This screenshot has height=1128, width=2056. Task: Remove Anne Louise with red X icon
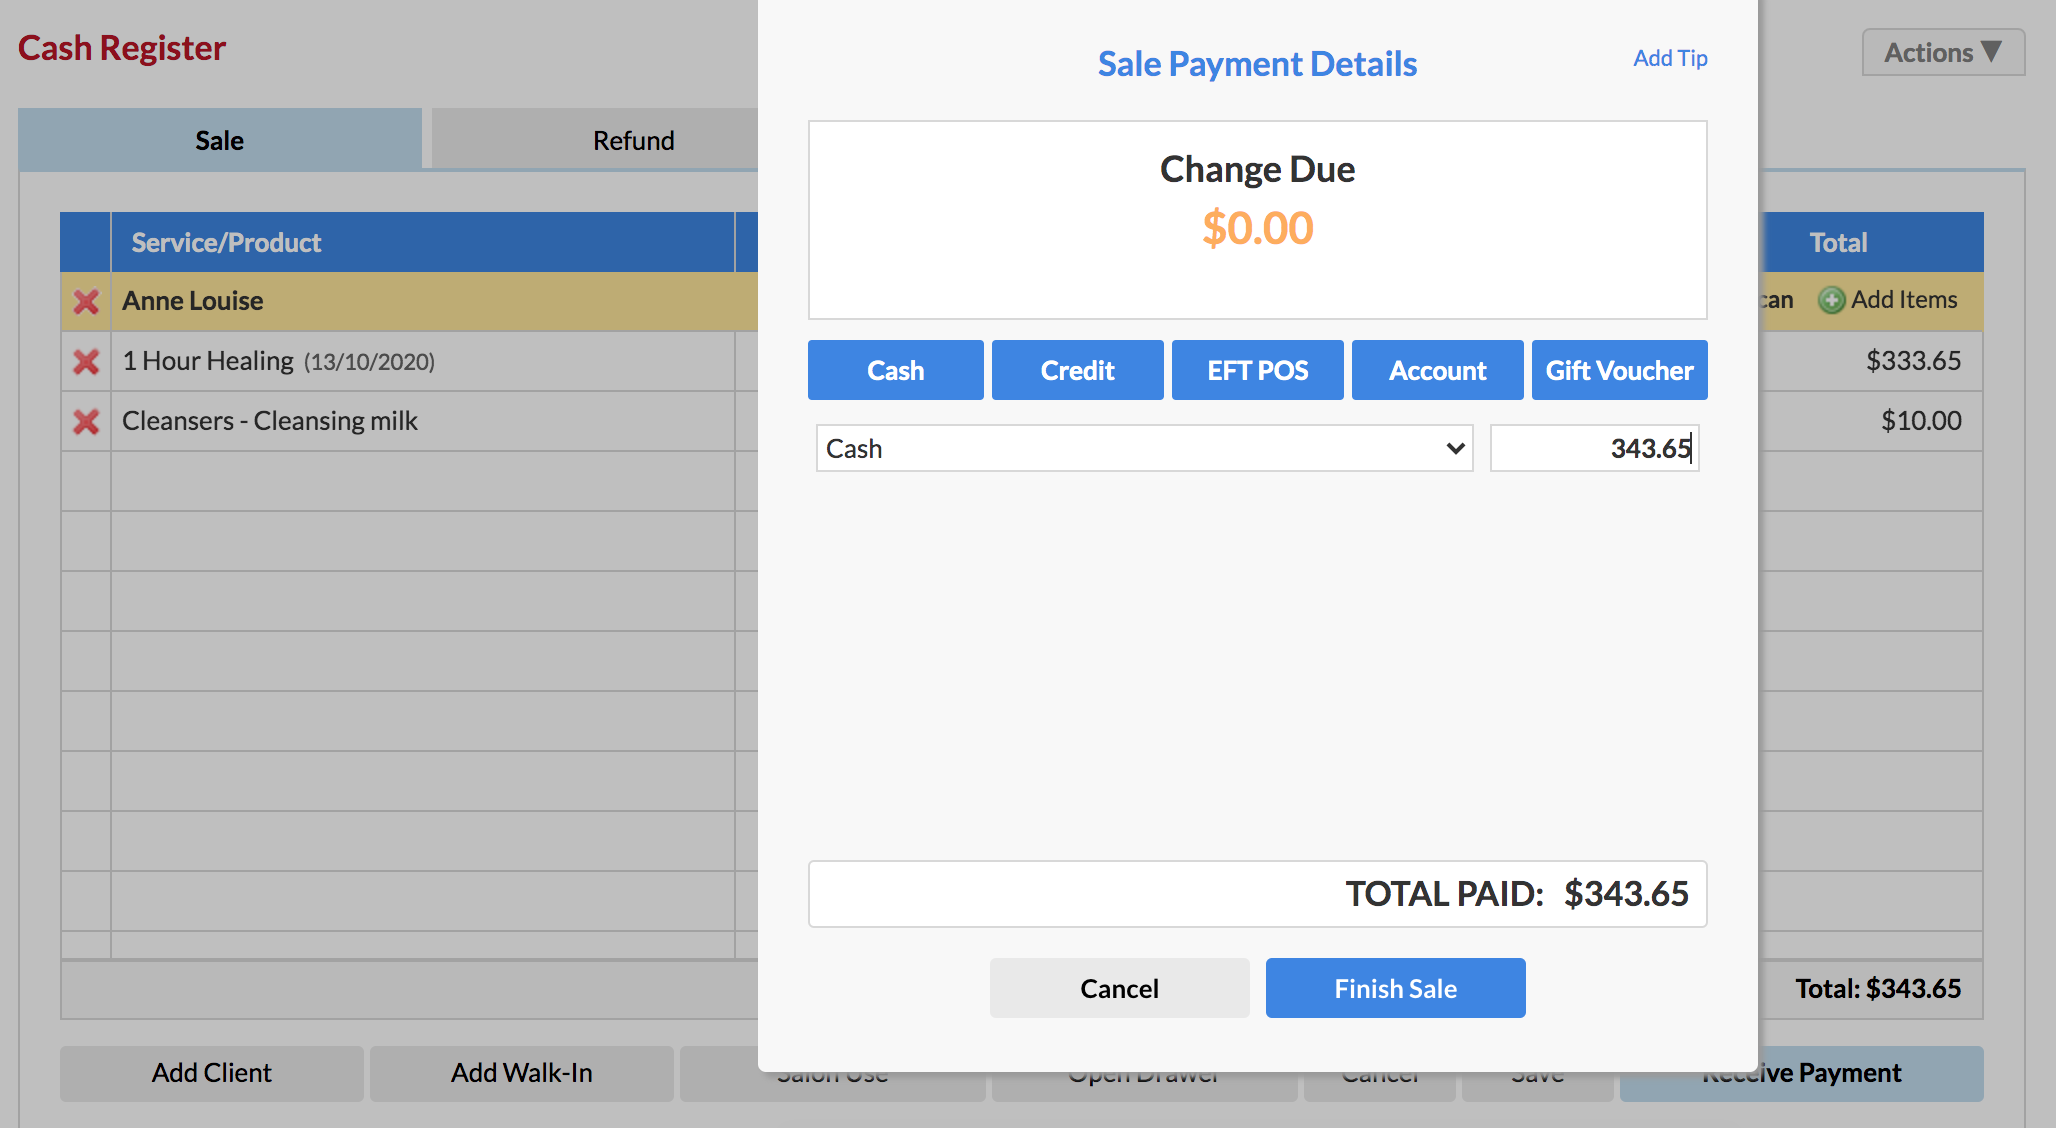[x=86, y=301]
